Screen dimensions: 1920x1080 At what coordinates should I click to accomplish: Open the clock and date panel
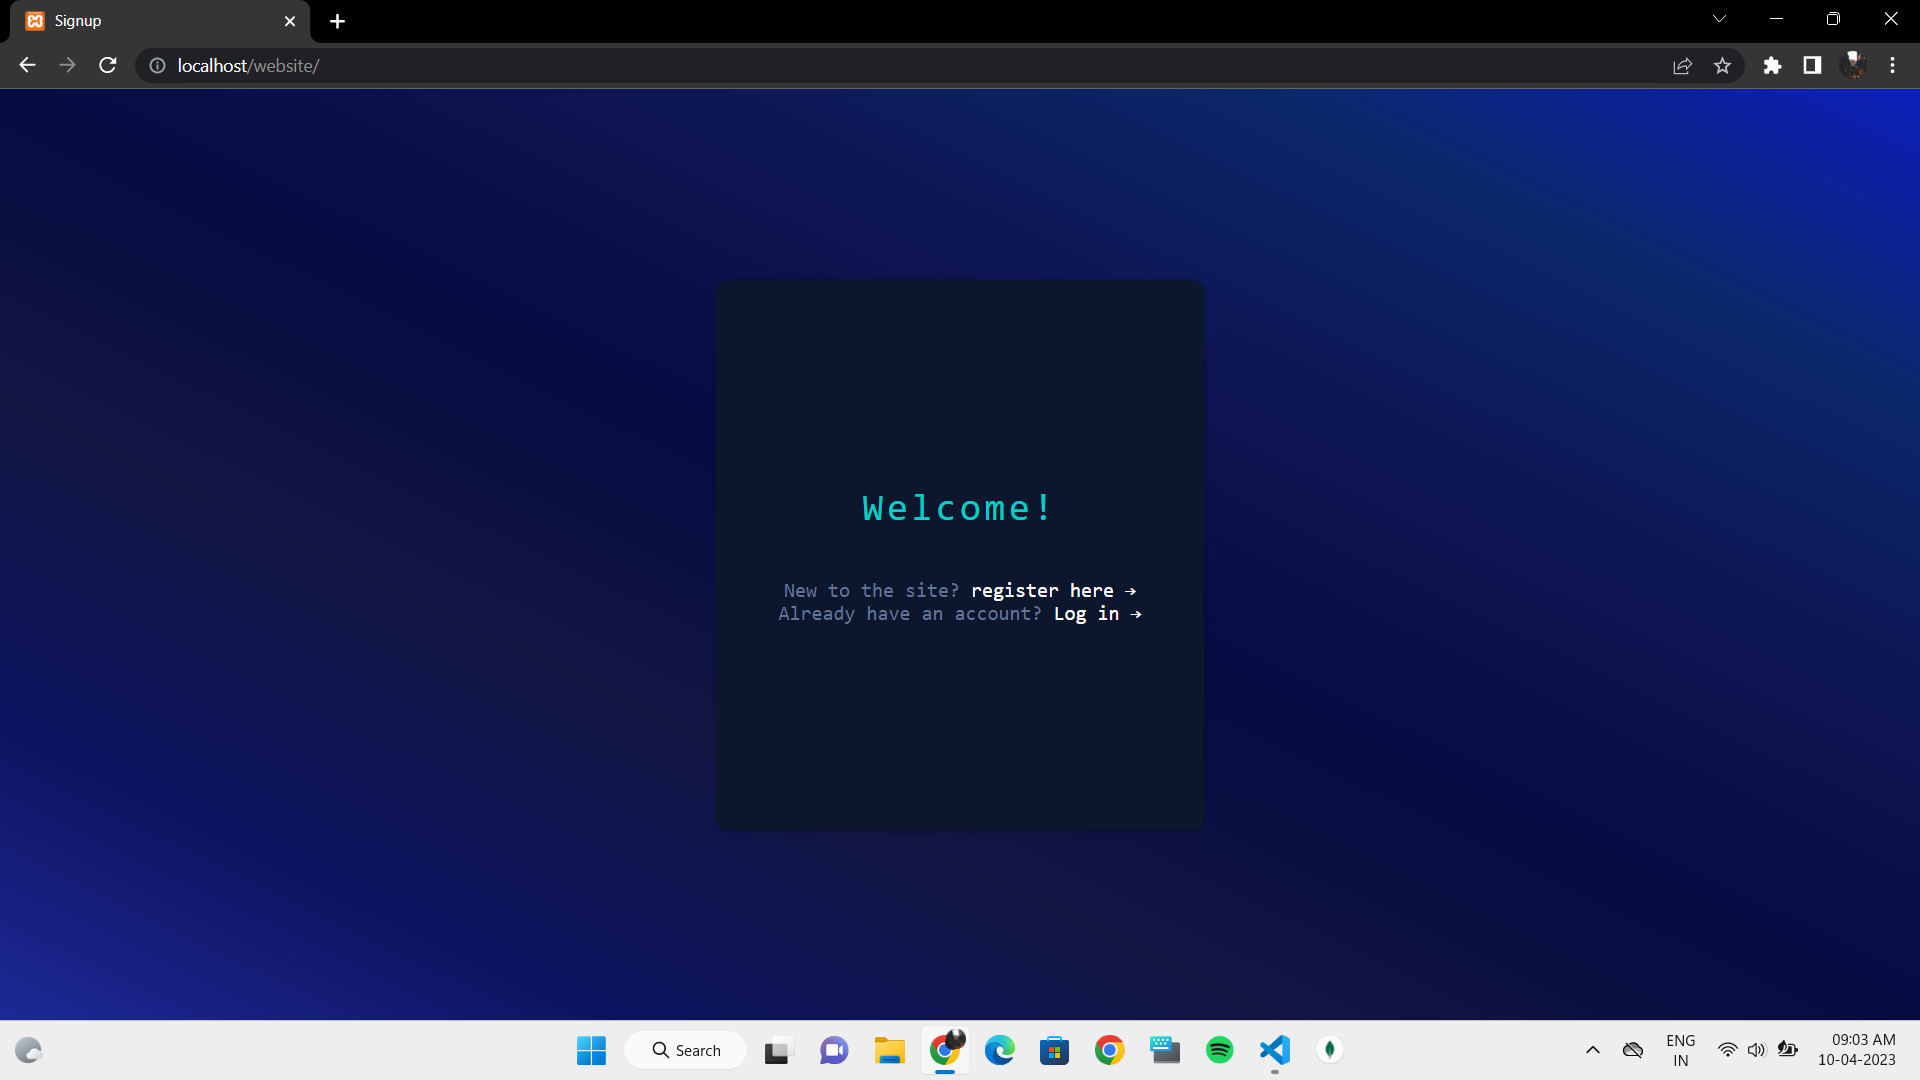point(1857,1050)
